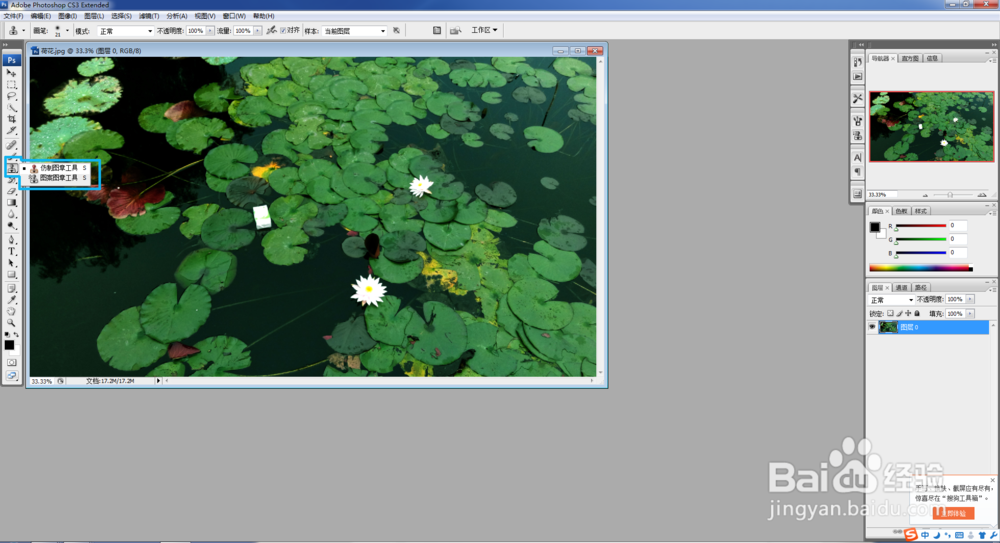
Task: Select the Magic Wand tool
Action: tap(11, 107)
